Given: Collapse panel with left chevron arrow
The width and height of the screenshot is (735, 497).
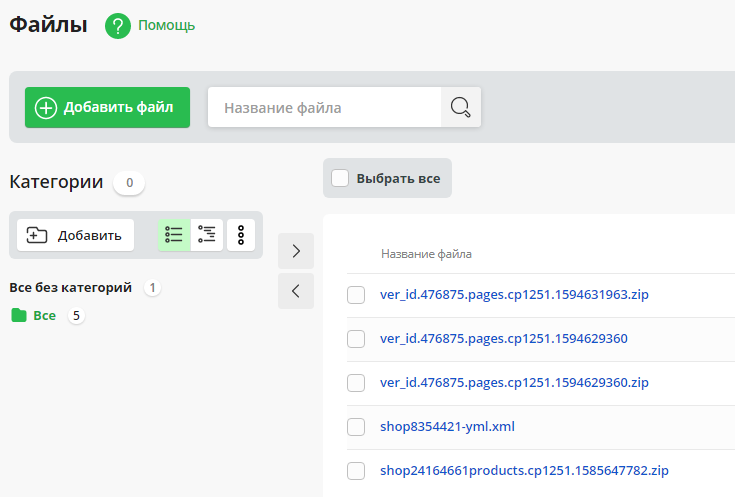Looking at the screenshot, I should 296,291.
